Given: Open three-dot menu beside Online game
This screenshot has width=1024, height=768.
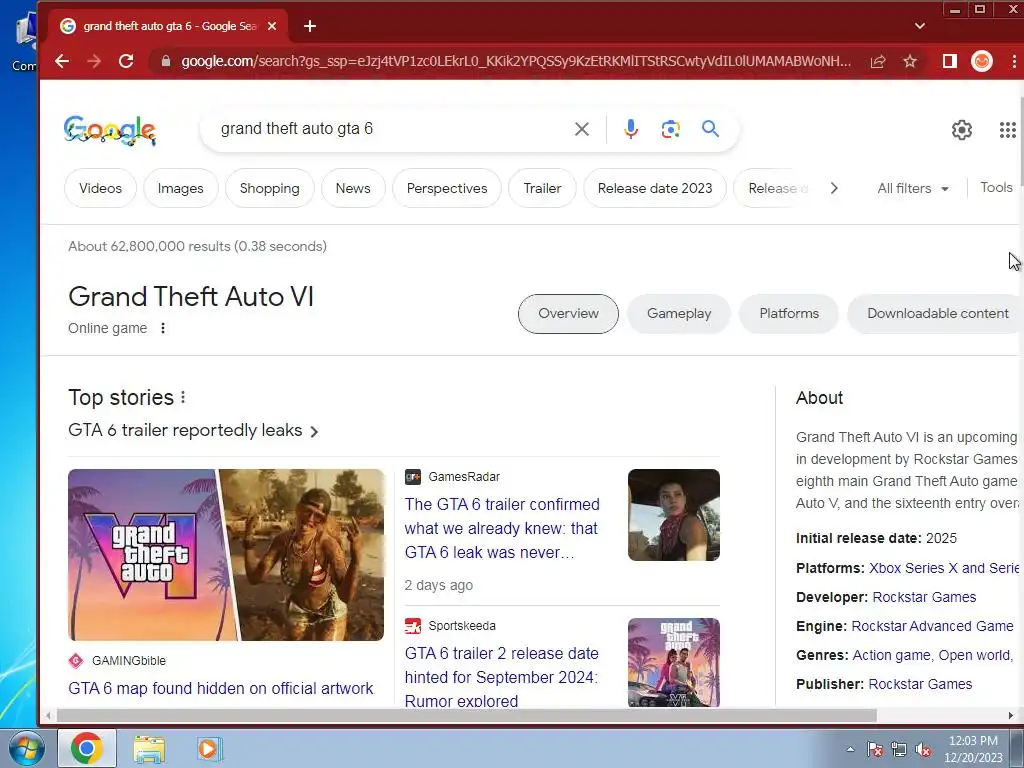Looking at the screenshot, I should point(163,328).
